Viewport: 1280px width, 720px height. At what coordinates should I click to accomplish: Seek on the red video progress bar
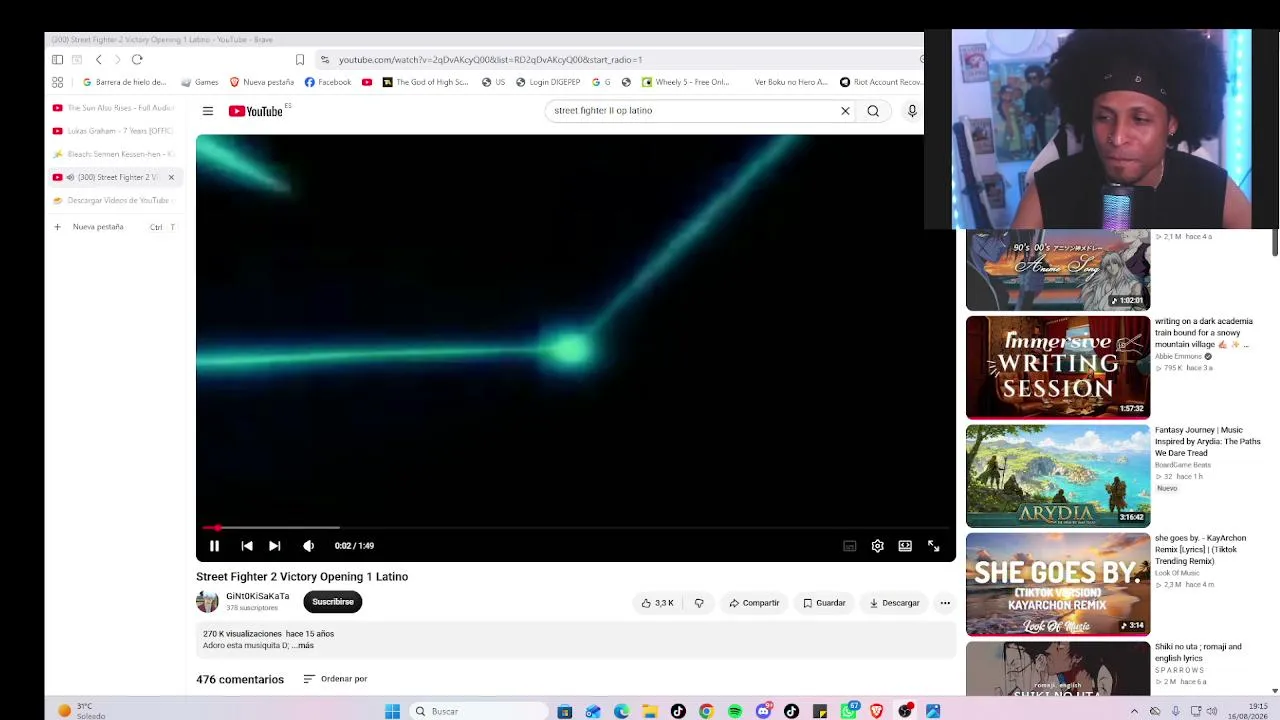575,527
